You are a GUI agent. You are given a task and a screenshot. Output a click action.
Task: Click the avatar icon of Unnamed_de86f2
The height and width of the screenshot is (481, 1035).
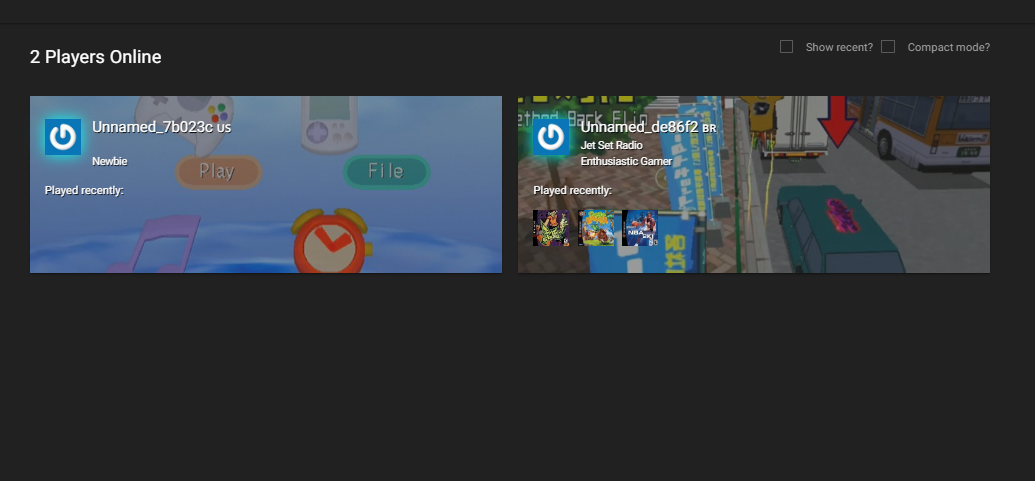click(551, 137)
